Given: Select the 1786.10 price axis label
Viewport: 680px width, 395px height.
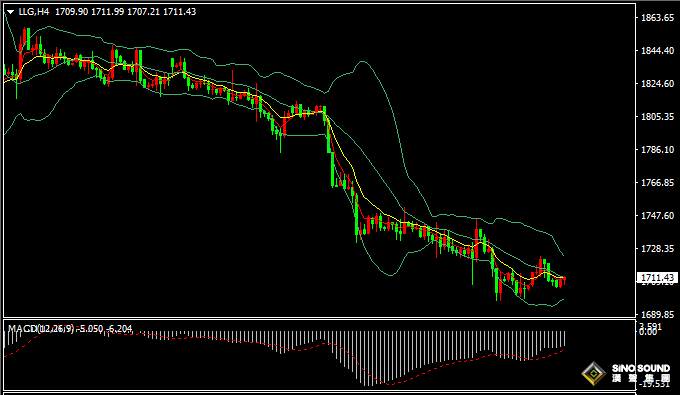Looking at the screenshot, I should [657, 150].
